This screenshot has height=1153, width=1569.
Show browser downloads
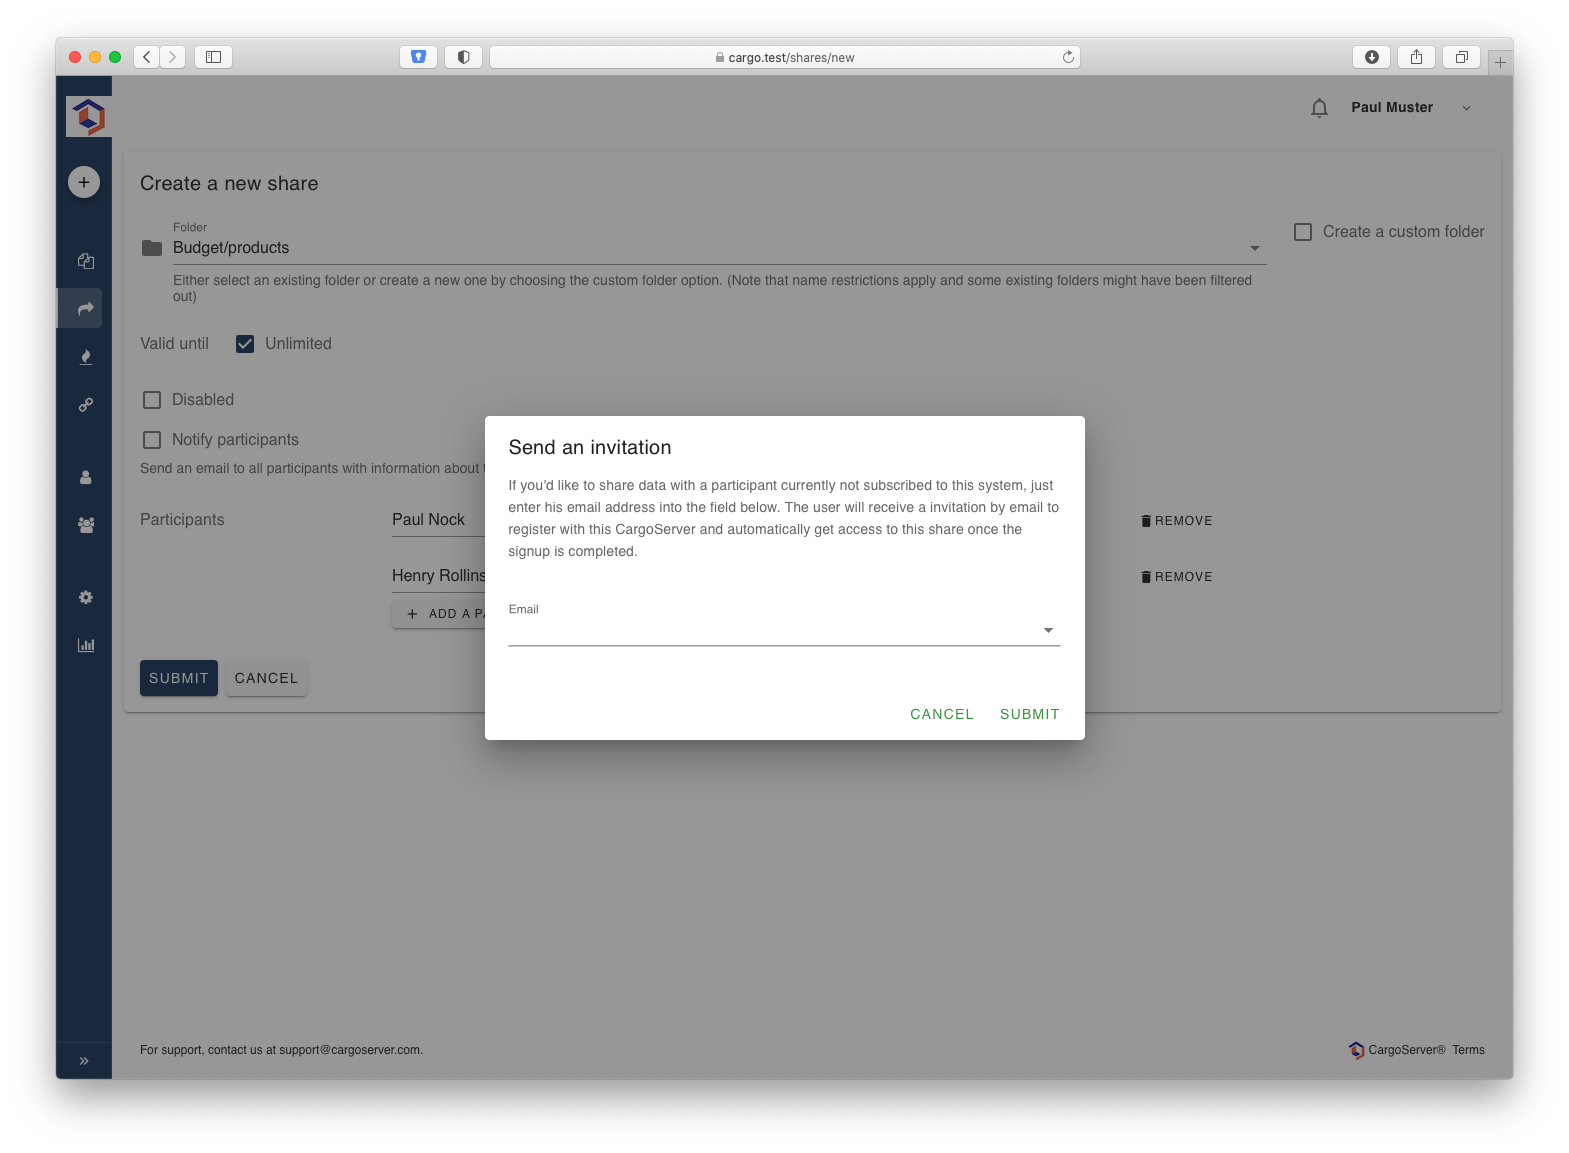pos(1371,57)
